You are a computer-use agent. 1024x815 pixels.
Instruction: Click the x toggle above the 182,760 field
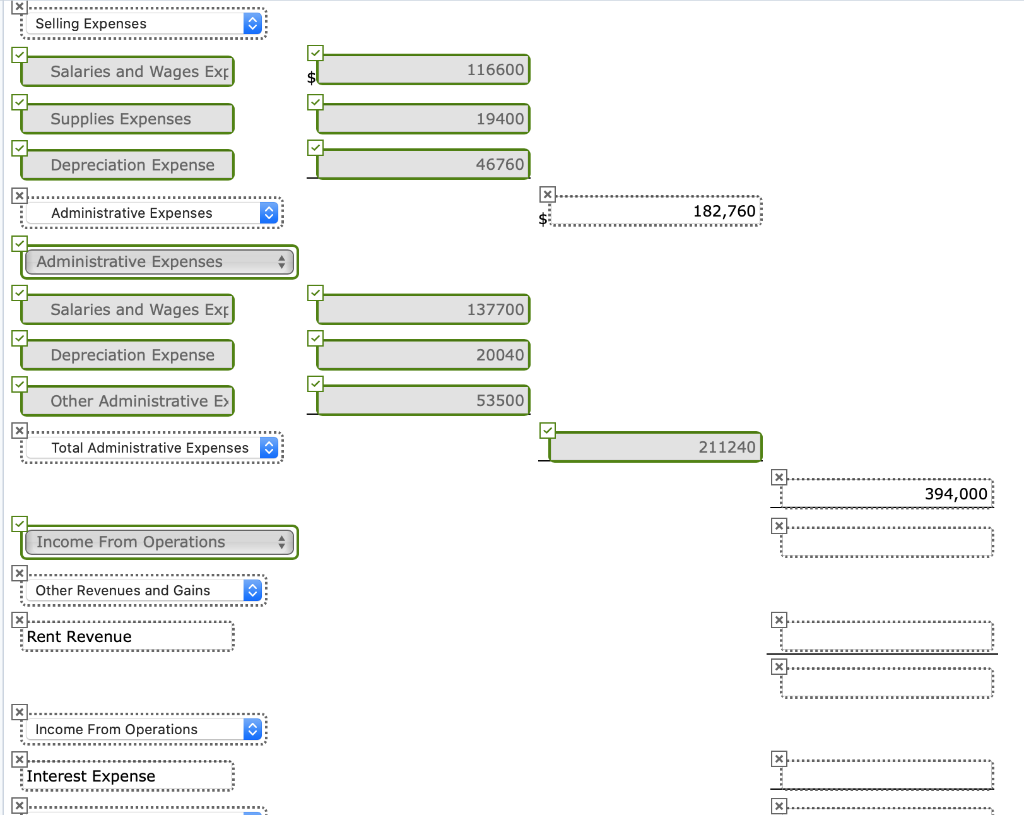[546, 193]
